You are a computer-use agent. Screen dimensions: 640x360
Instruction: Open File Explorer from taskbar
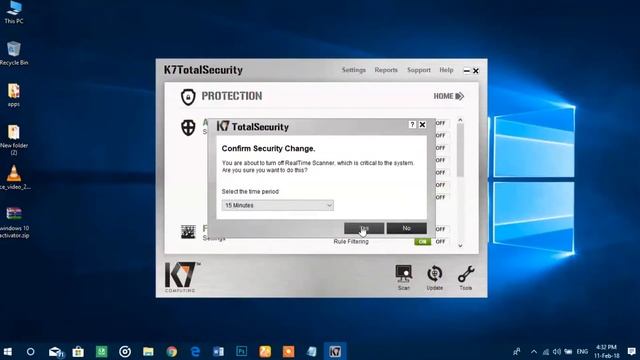click(x=148, y=351)
